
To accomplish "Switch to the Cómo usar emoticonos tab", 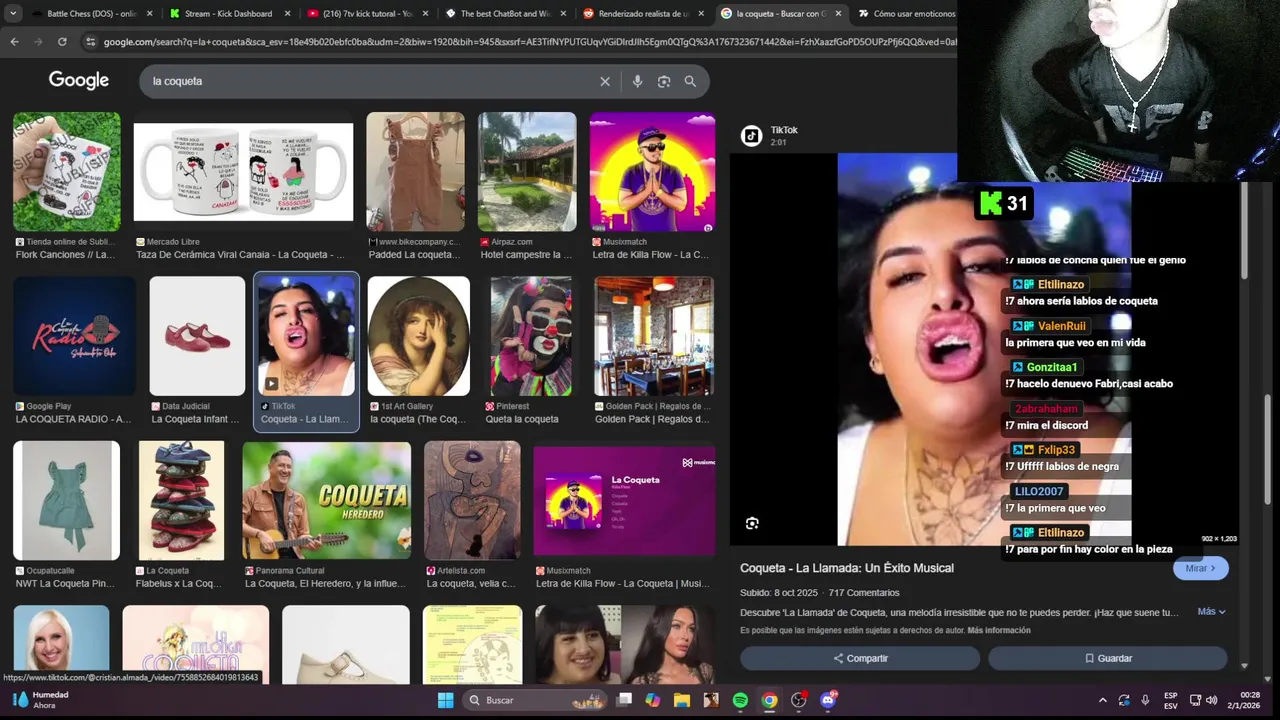I will pyautogui.click(x=905, y=14).
